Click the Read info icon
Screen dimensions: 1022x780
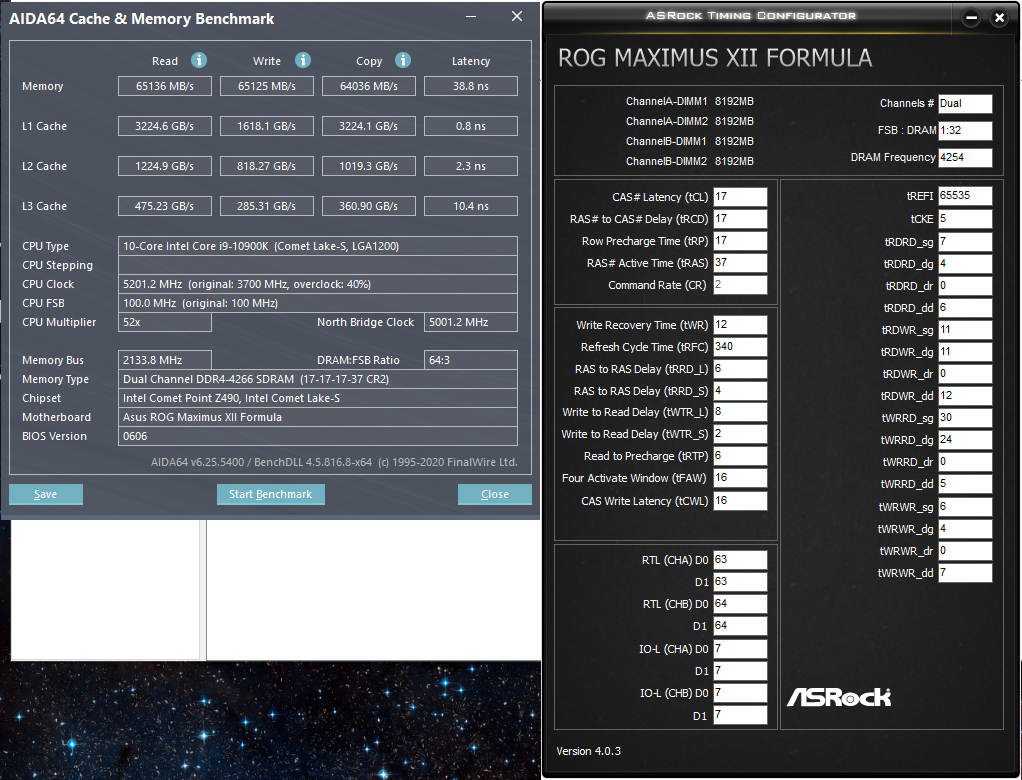tap(199, 61)
